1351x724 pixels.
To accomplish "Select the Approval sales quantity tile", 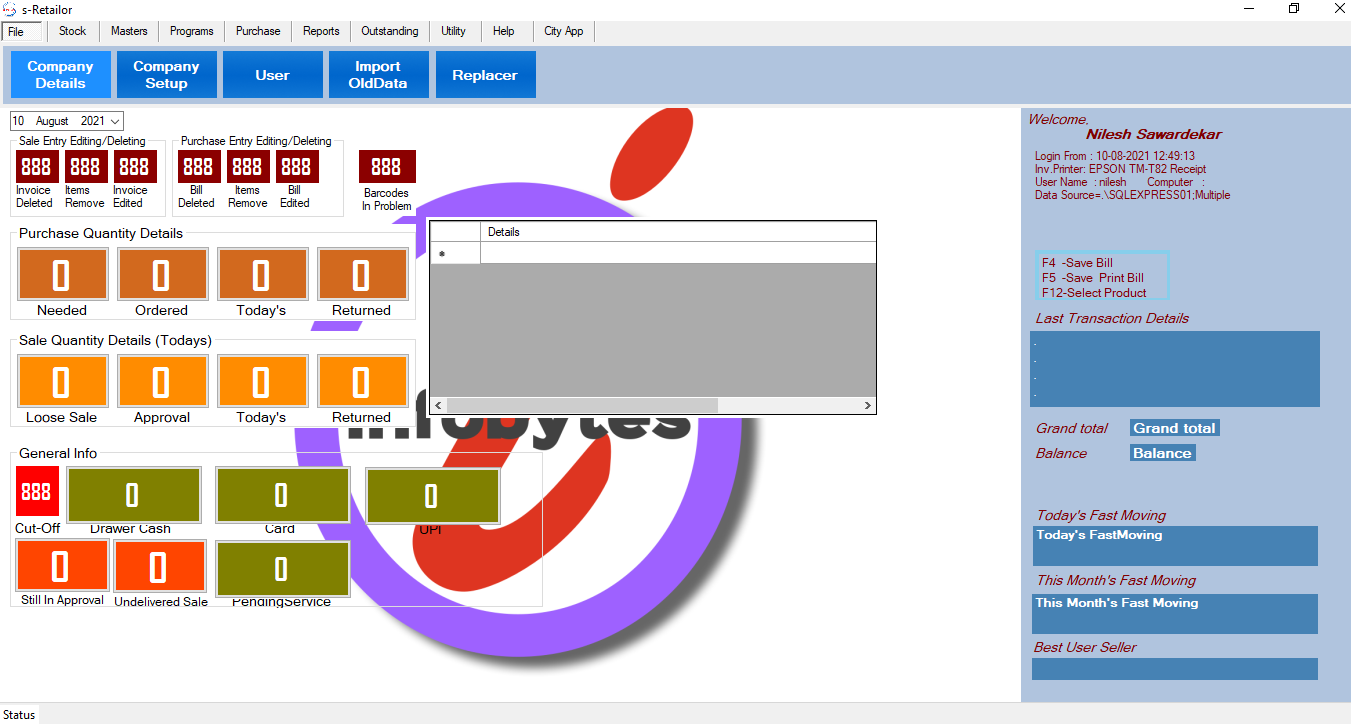I will [162, 382].
